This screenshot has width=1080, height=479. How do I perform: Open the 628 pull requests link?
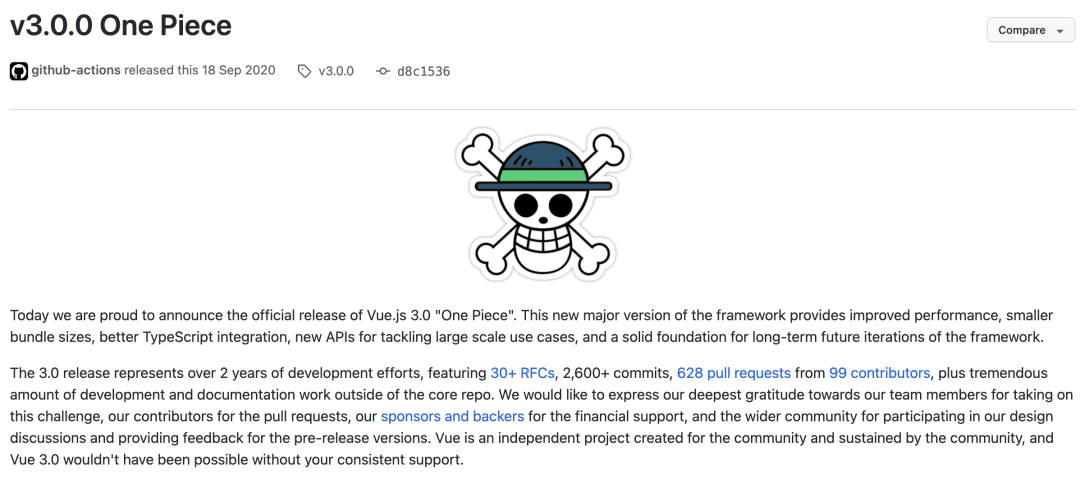[734, 374]
